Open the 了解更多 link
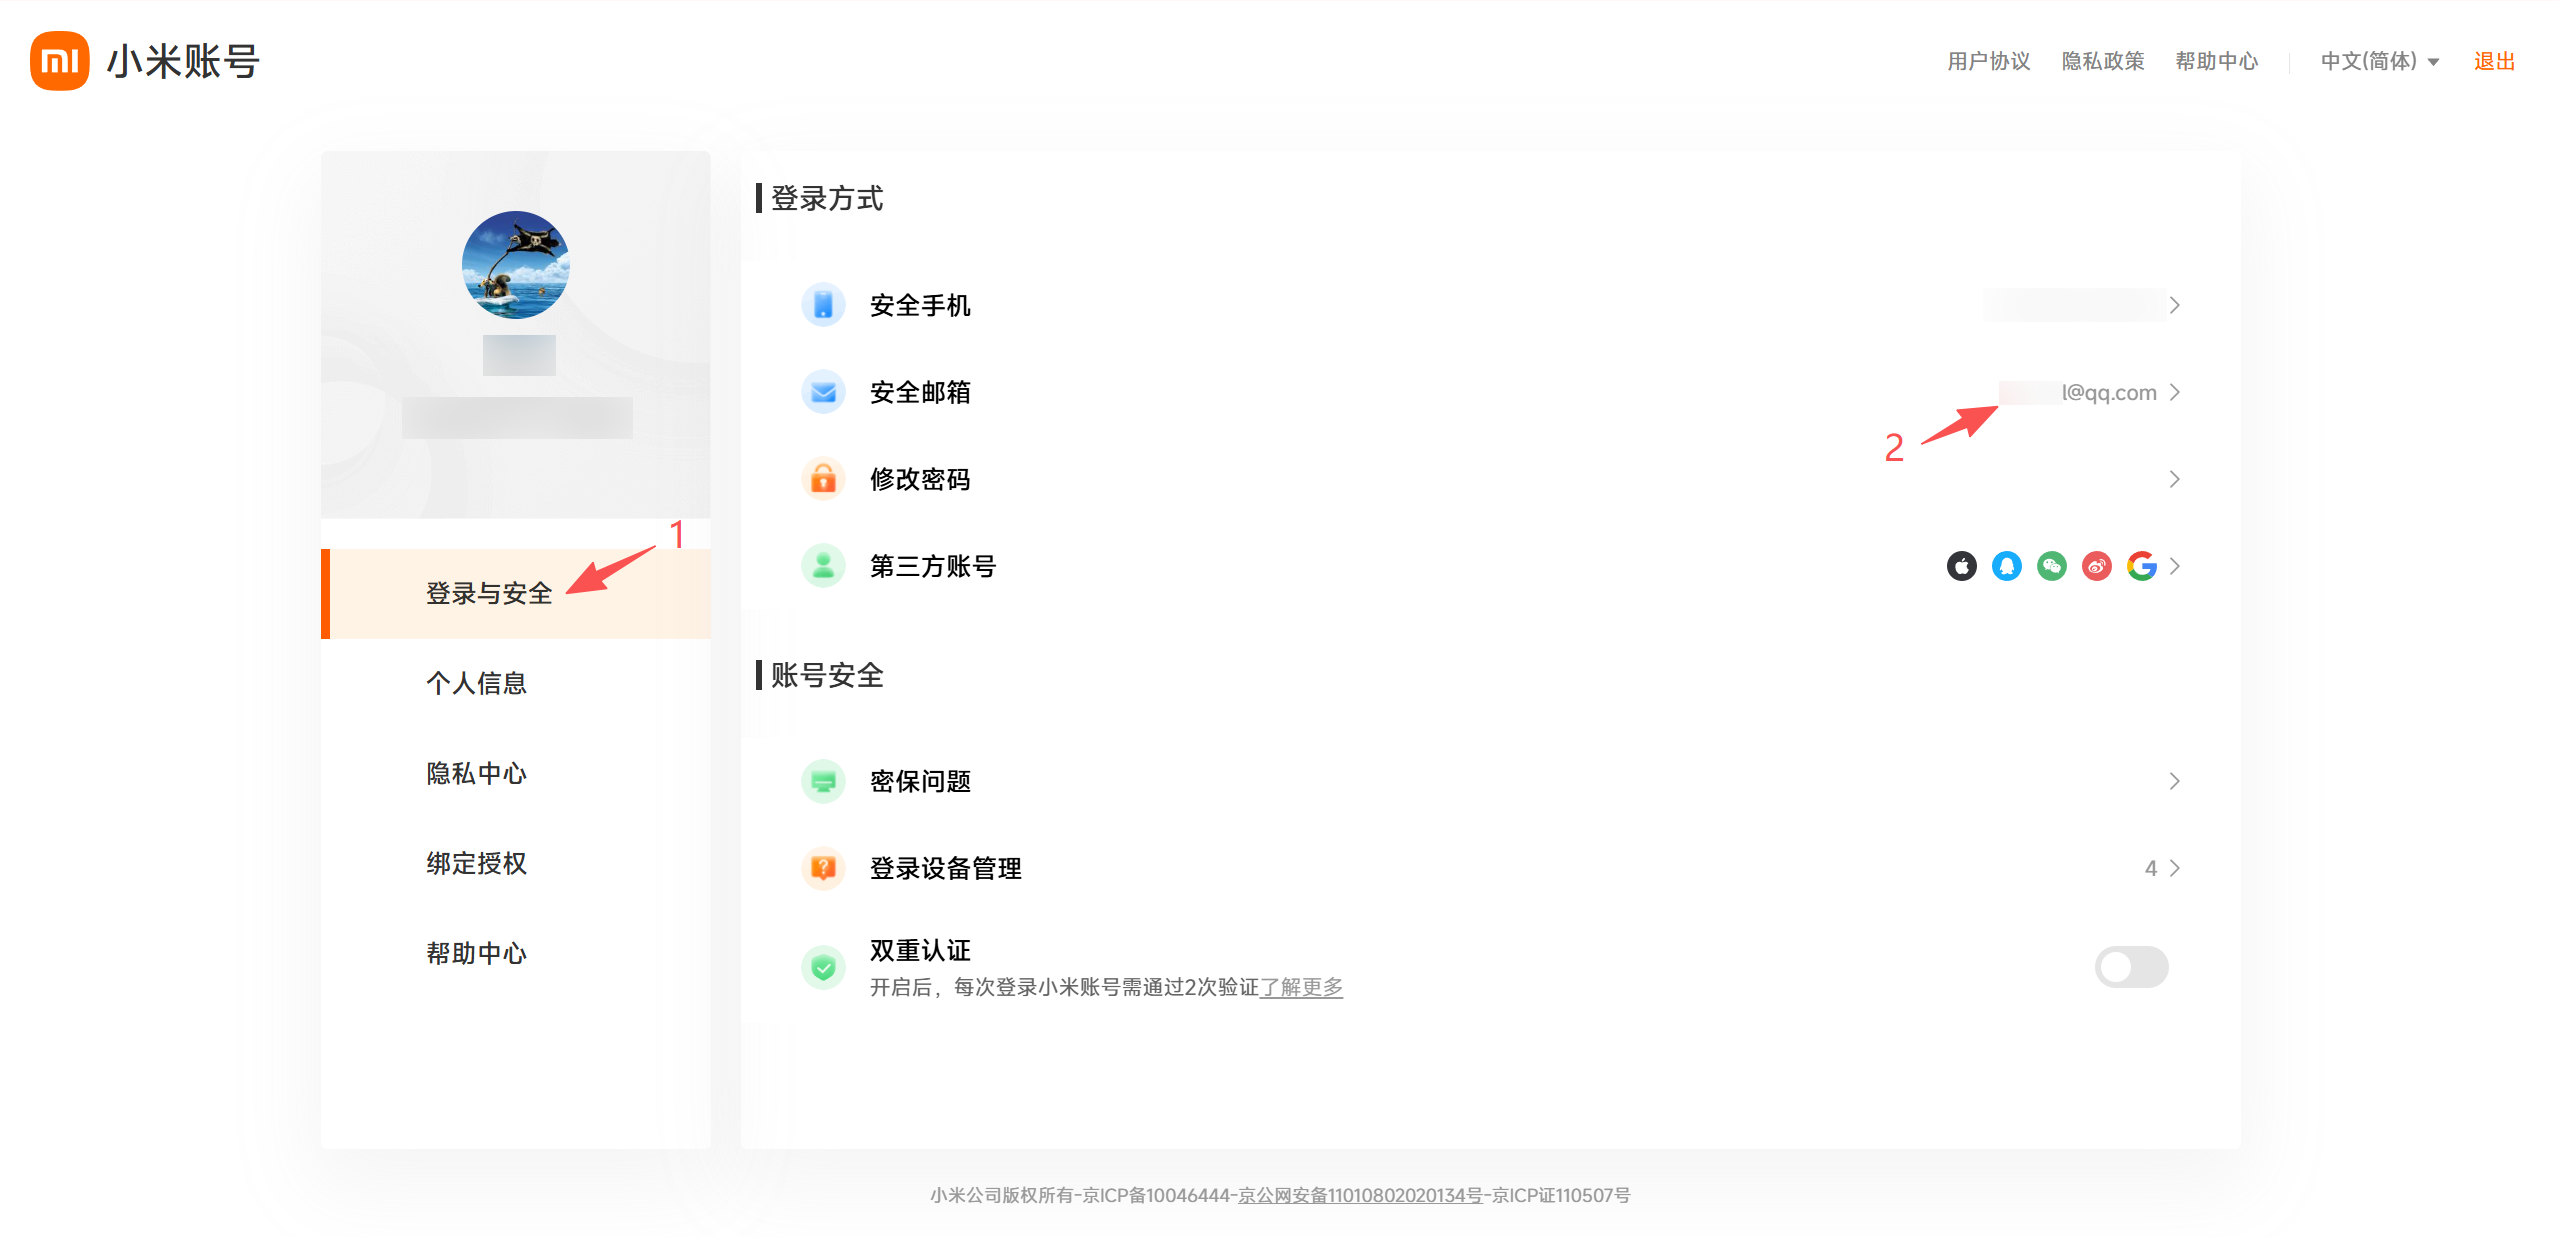The height and width of the screenshot is (1238, 2559). pyautogui.click(x=1300, y=987)
